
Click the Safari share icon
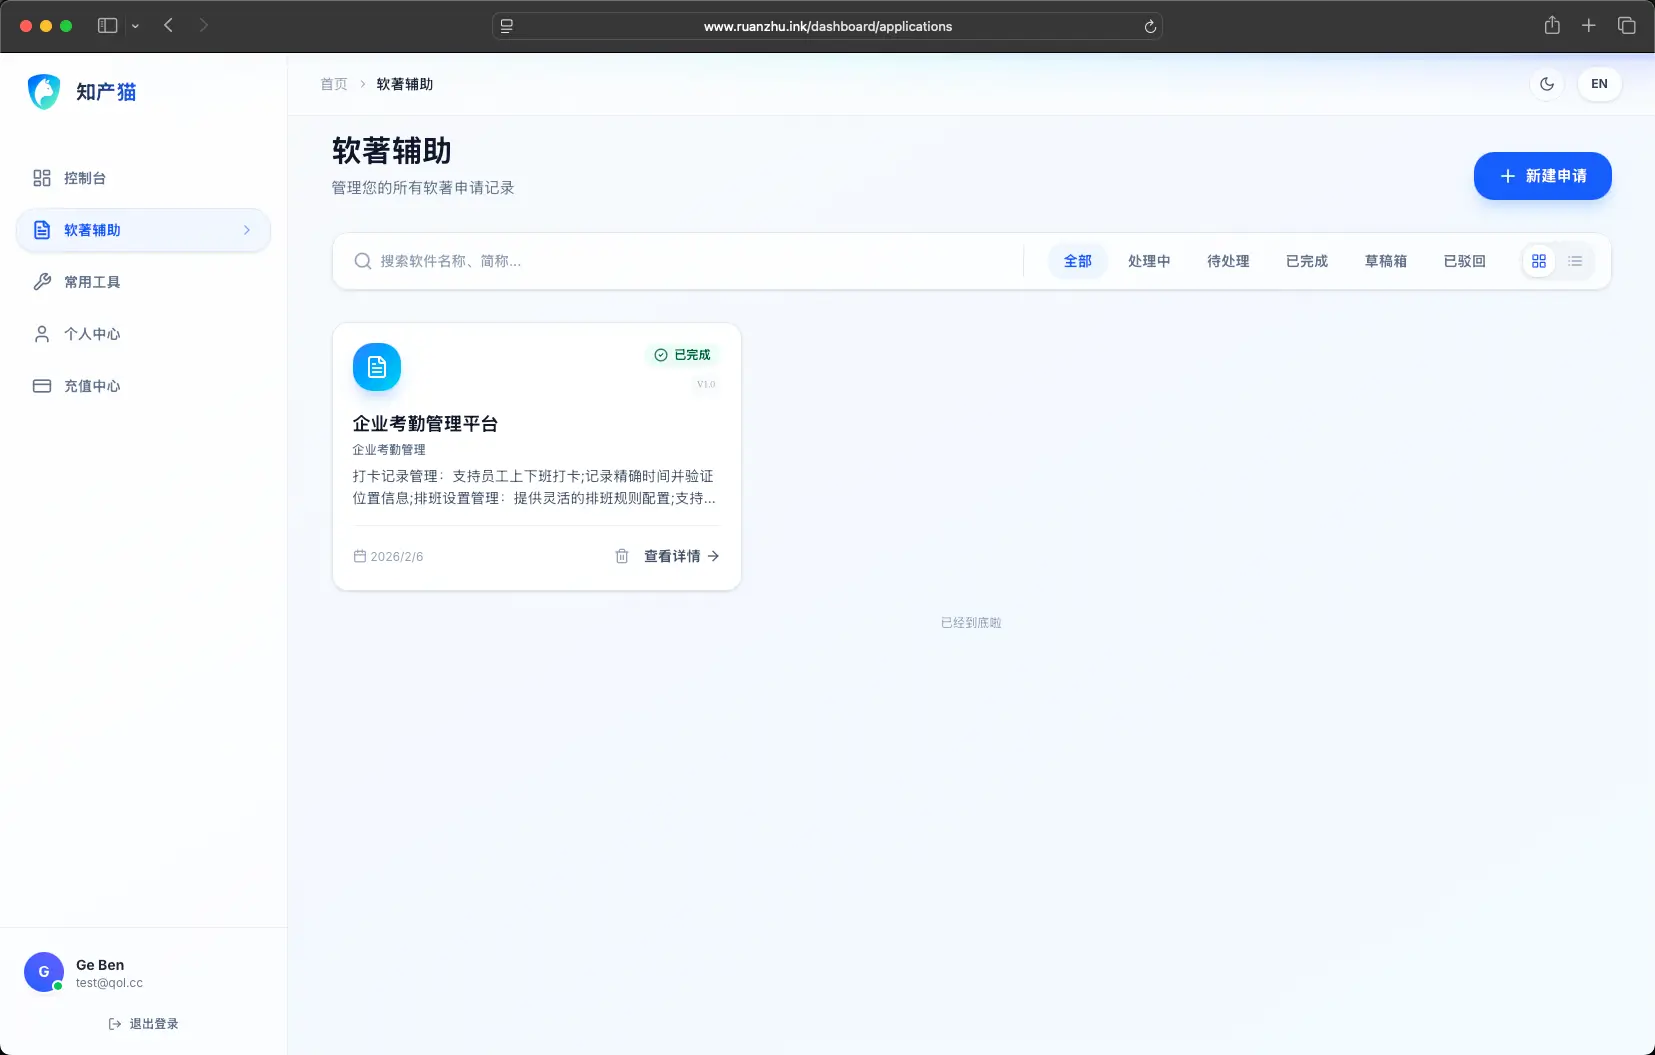pyautogui.click(x=1552, y=26)
